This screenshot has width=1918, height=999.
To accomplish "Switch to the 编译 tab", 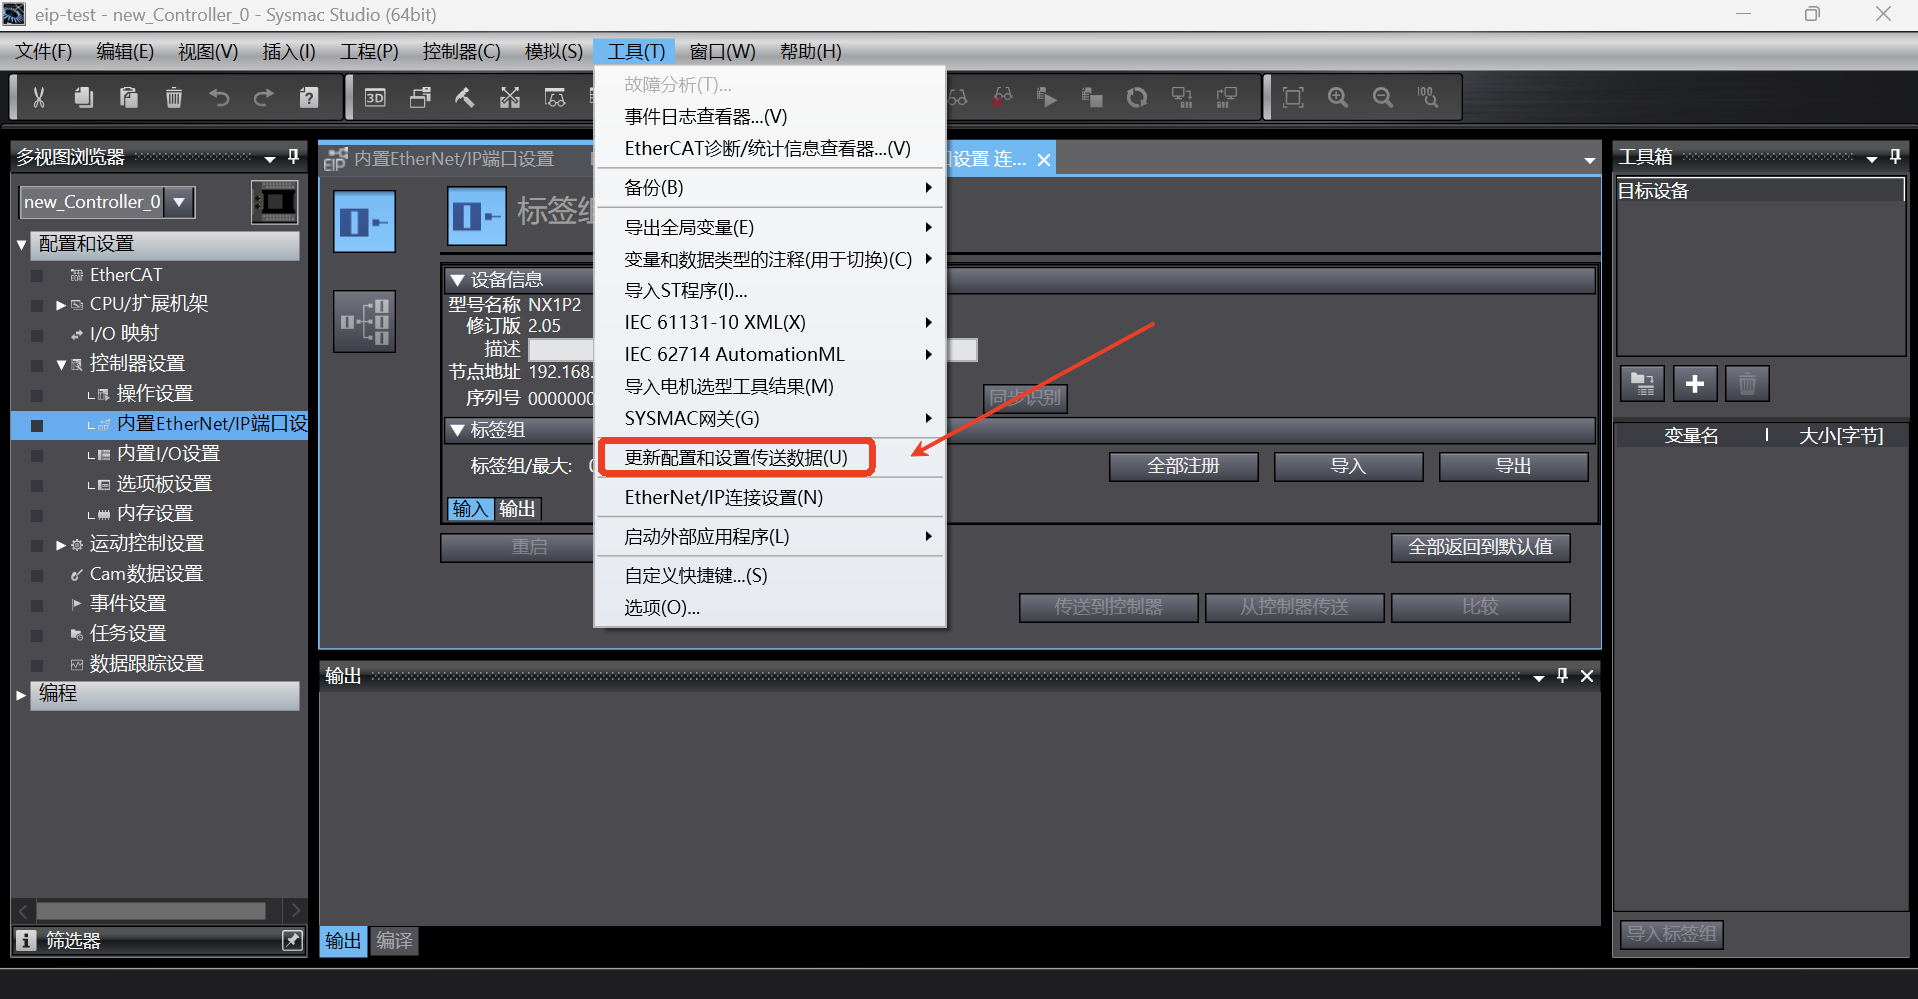I will click(394, 941).
